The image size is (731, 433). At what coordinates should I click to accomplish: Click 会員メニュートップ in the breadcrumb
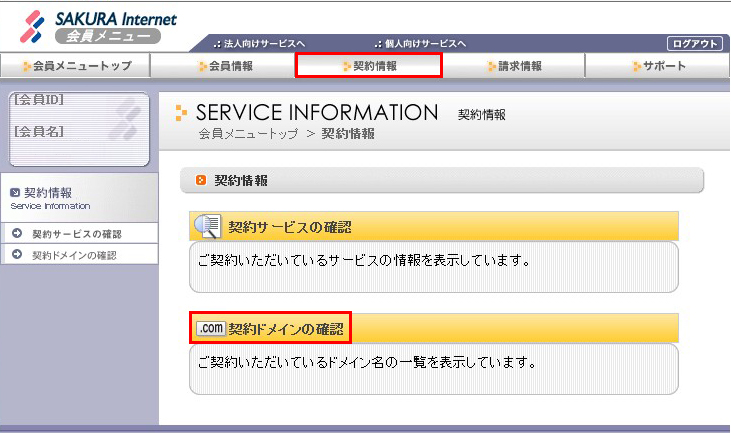[x=247, y=134]
